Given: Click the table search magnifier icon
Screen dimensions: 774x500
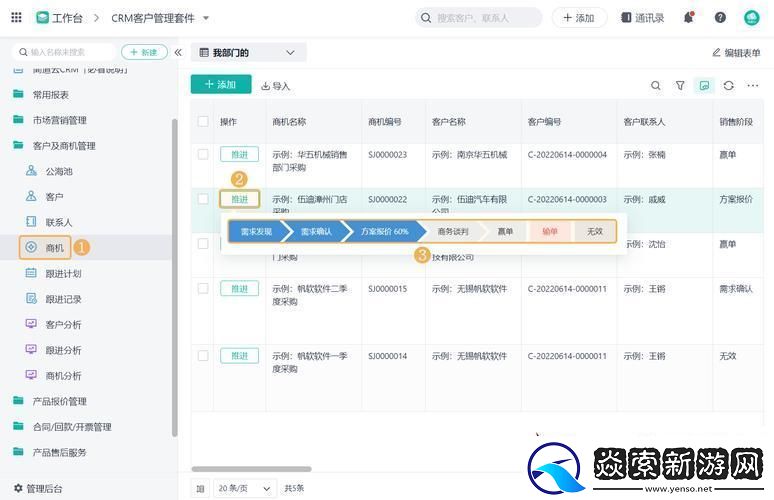Looking at the screenshot, I should 656,85.
